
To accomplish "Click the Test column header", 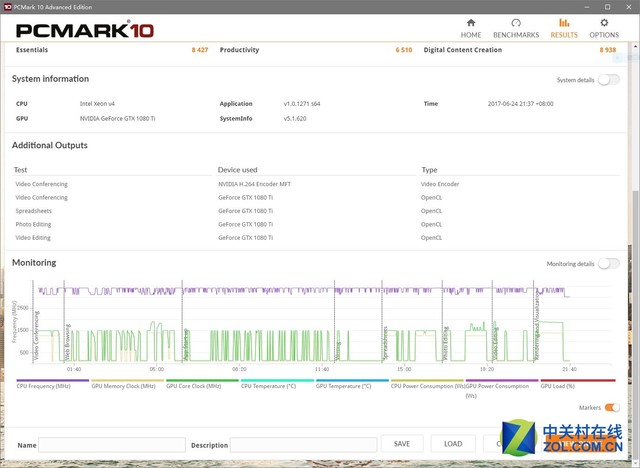I will (20, 170).
